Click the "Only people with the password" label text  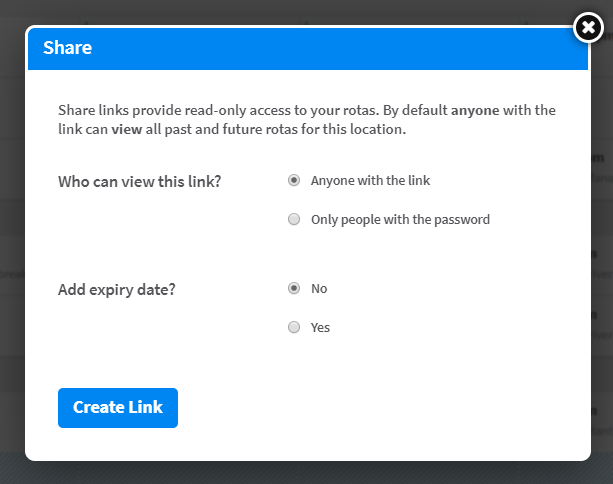point(400,219)
